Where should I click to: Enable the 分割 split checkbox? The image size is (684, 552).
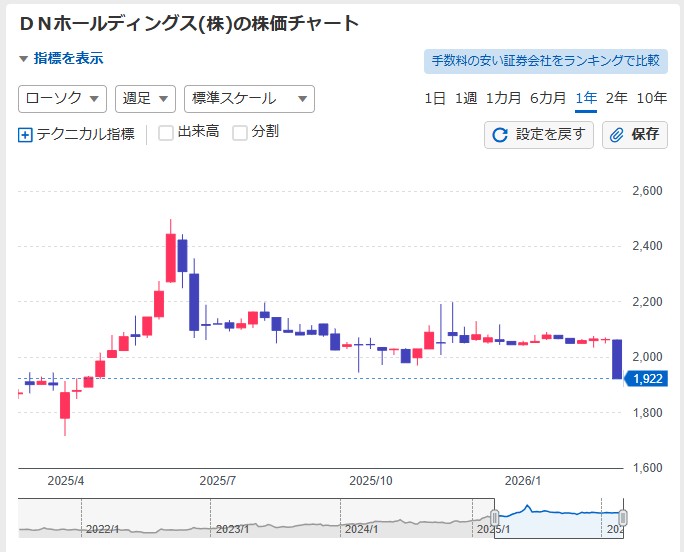pyautogui.click(x=240, y=133)
